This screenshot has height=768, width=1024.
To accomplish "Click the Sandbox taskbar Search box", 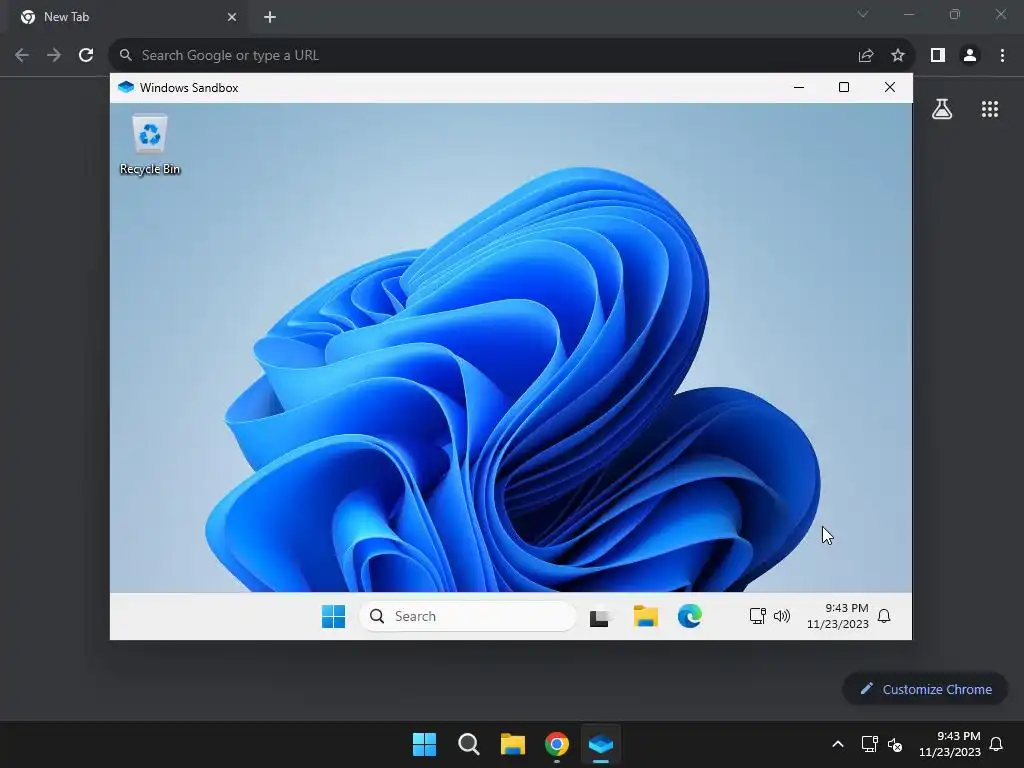I will coord(468,616).
